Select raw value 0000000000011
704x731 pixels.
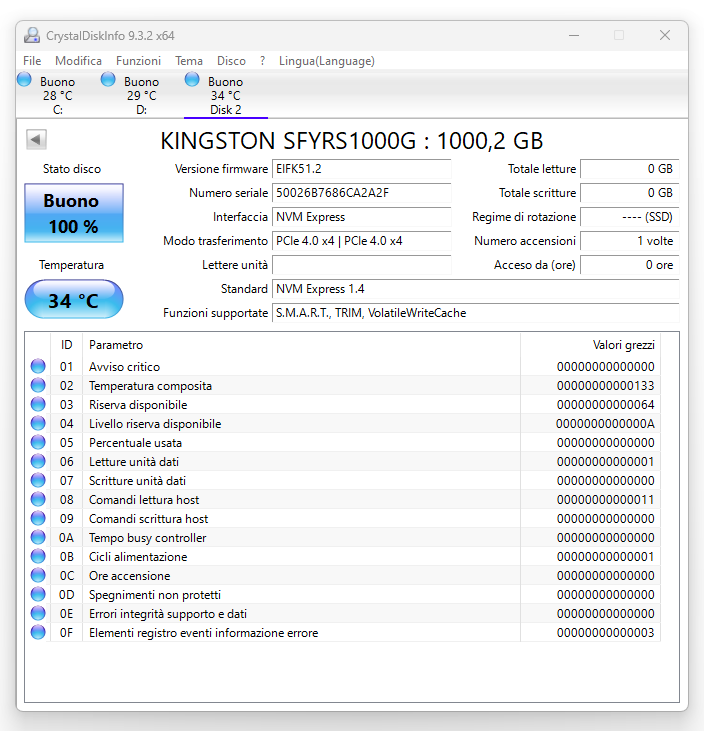(605, 500)
